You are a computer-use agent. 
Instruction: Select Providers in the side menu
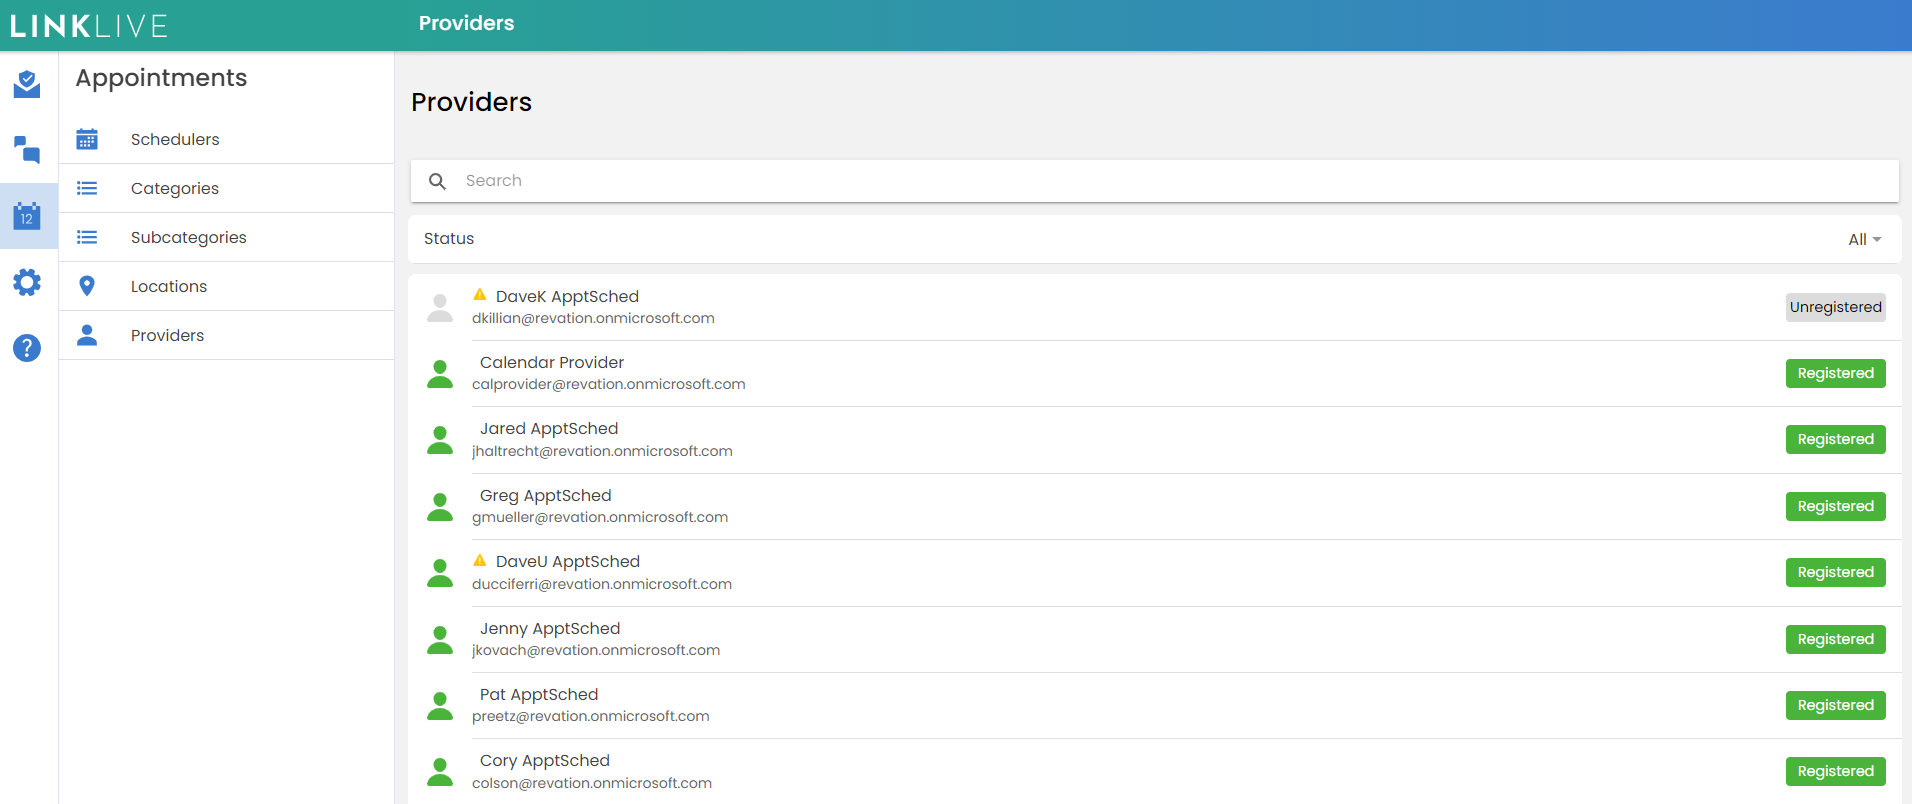167,335
